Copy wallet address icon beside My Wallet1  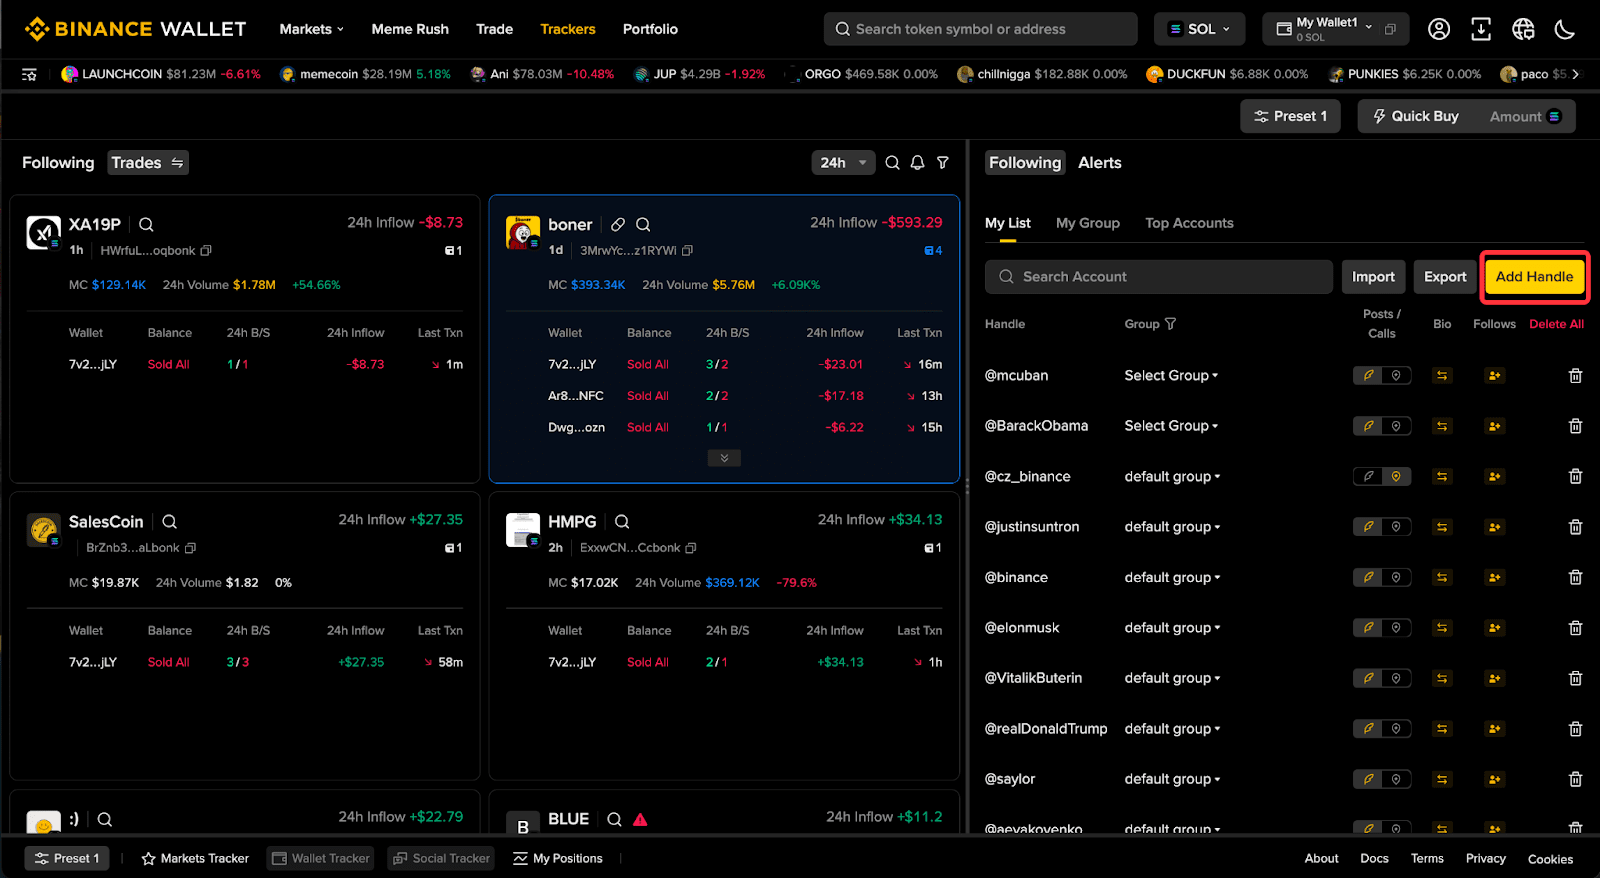(x=1390, y=29)
